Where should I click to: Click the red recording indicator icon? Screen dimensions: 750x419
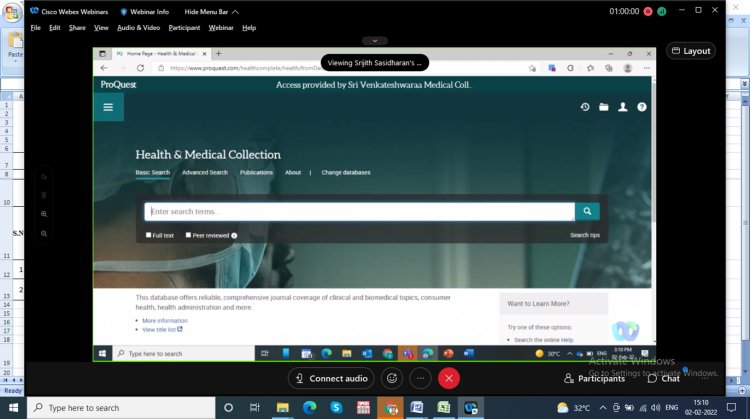[x=648, y=11]
